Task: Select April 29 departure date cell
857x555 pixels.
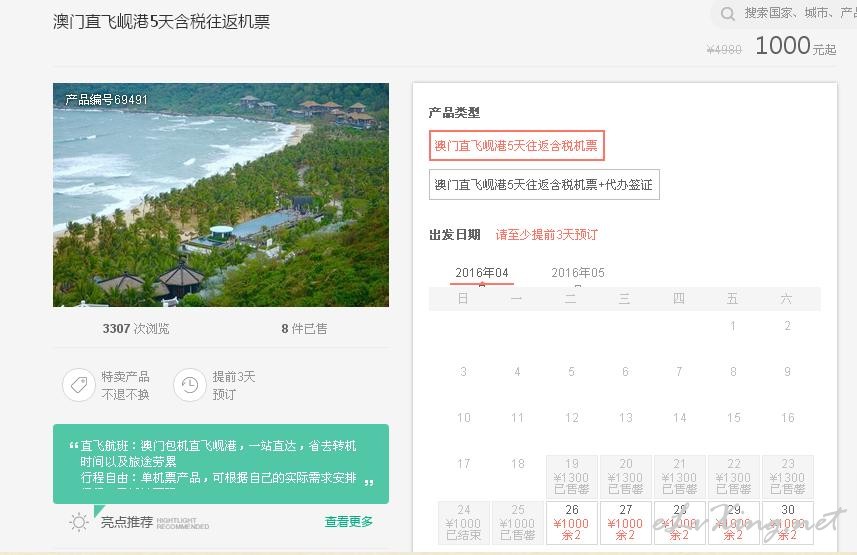Action: pos(734,522)
